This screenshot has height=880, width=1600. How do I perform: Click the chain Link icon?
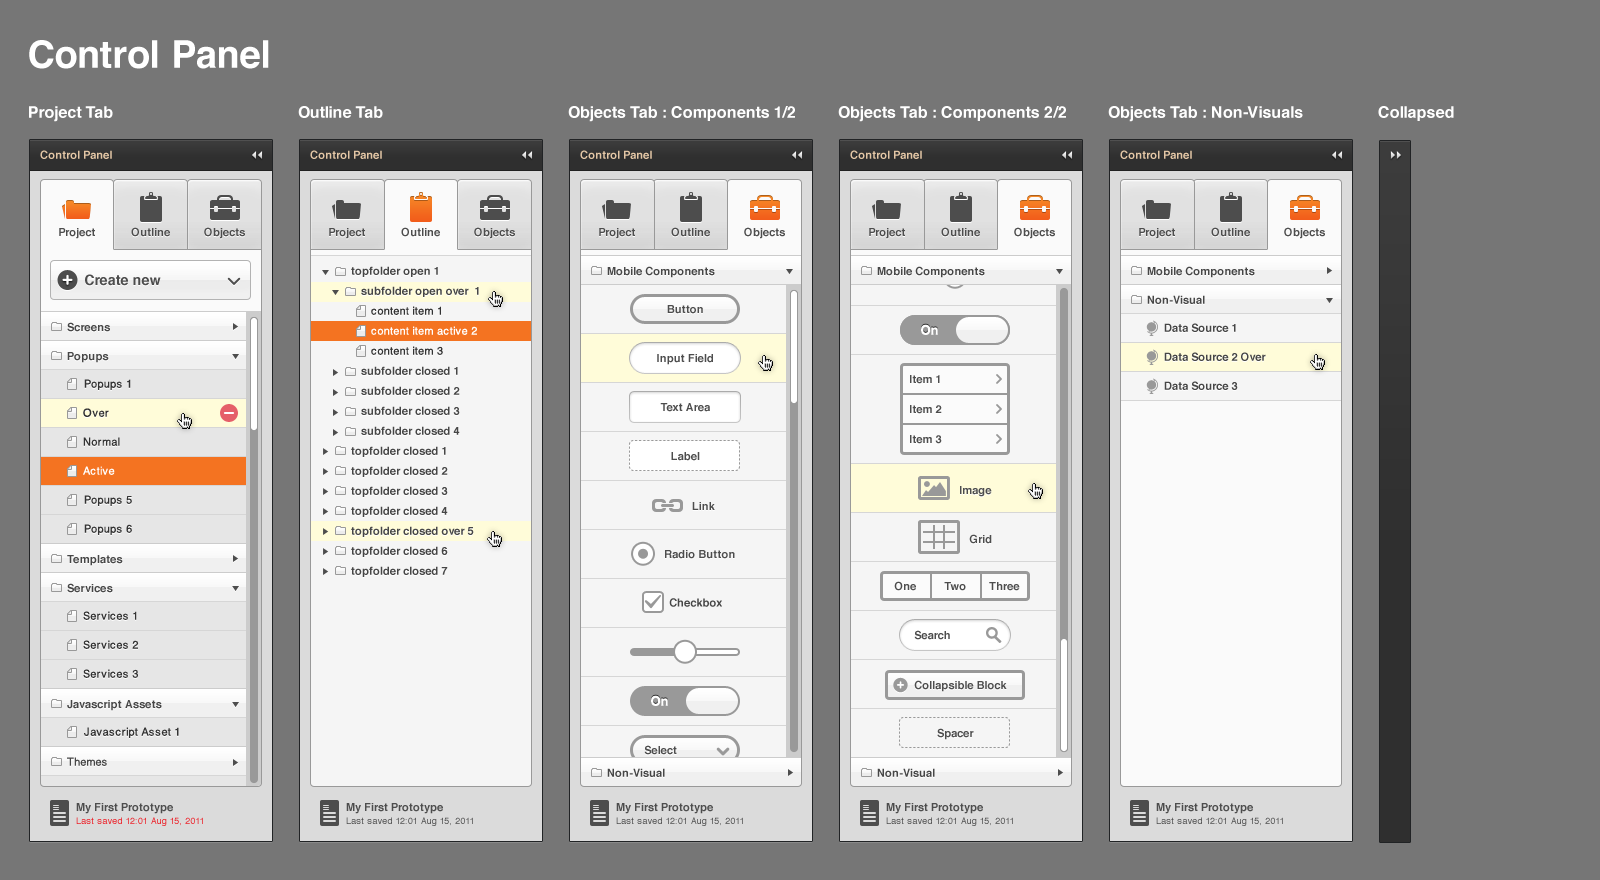click(667, 506)
